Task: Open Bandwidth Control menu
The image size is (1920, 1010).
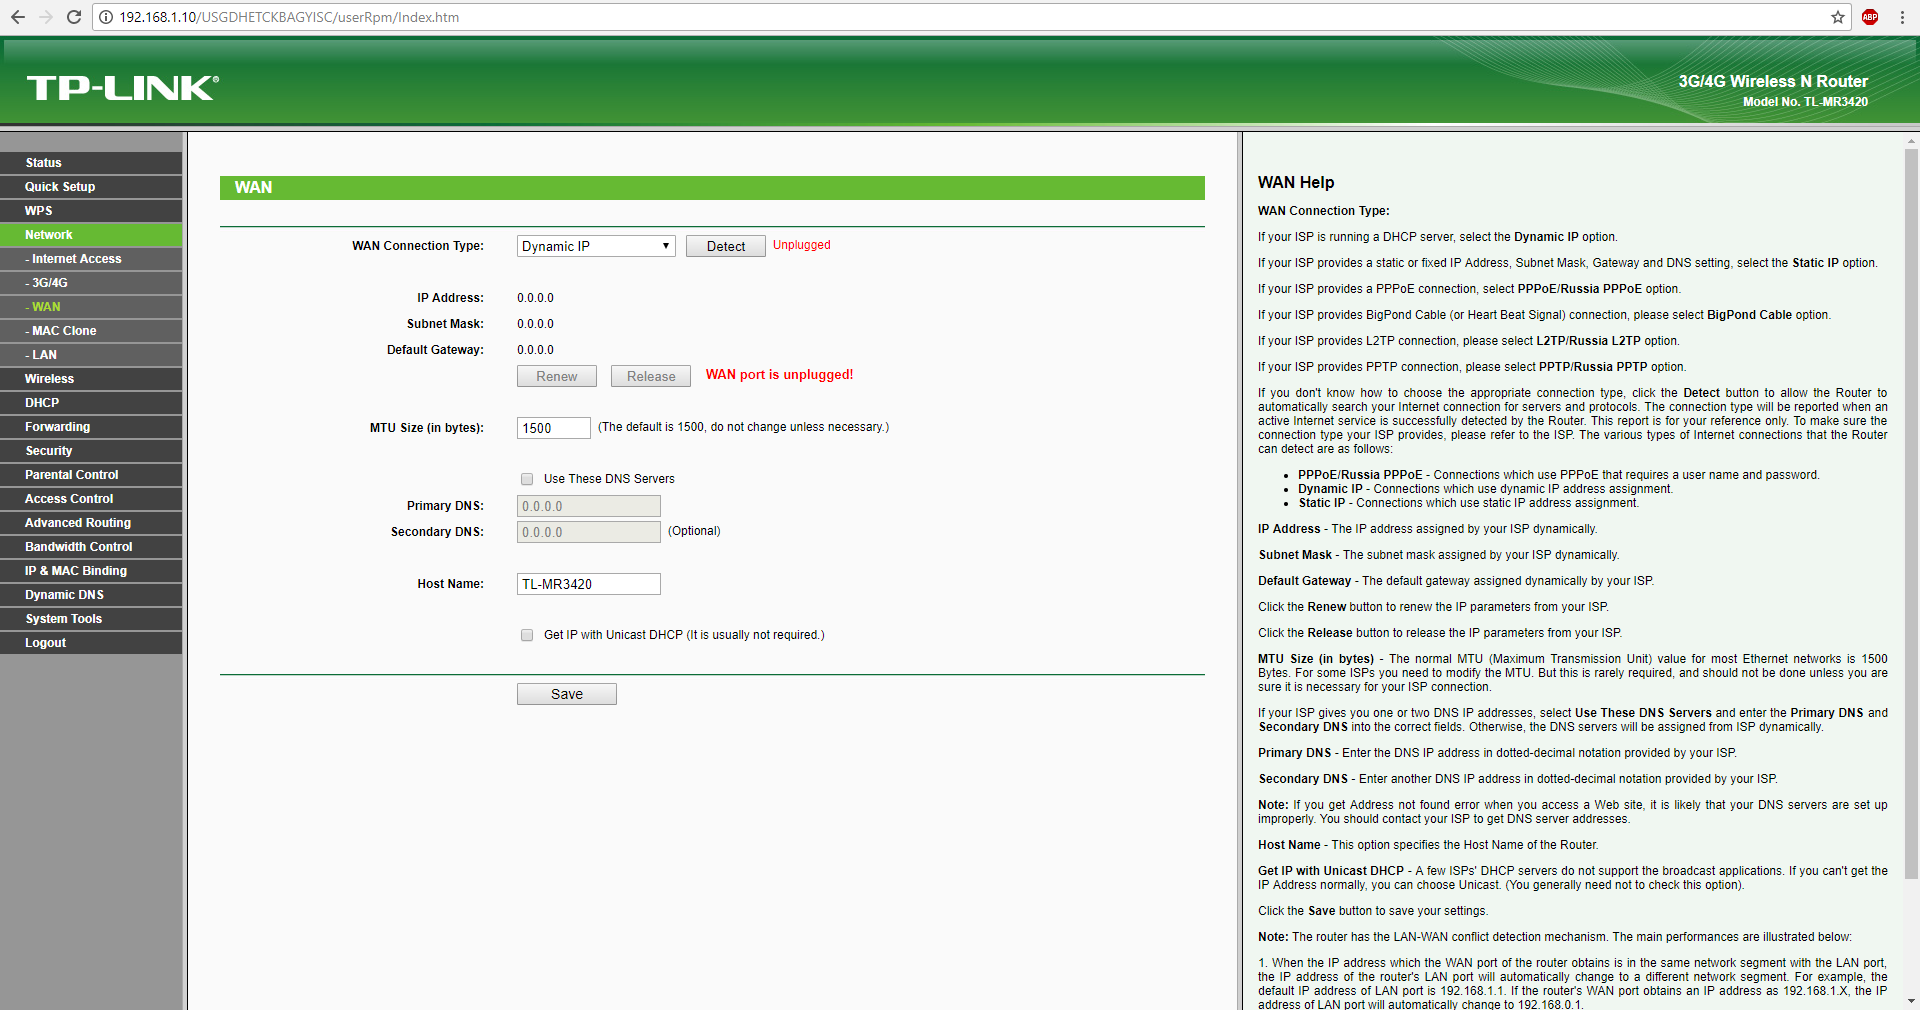Action: [91, 547]
